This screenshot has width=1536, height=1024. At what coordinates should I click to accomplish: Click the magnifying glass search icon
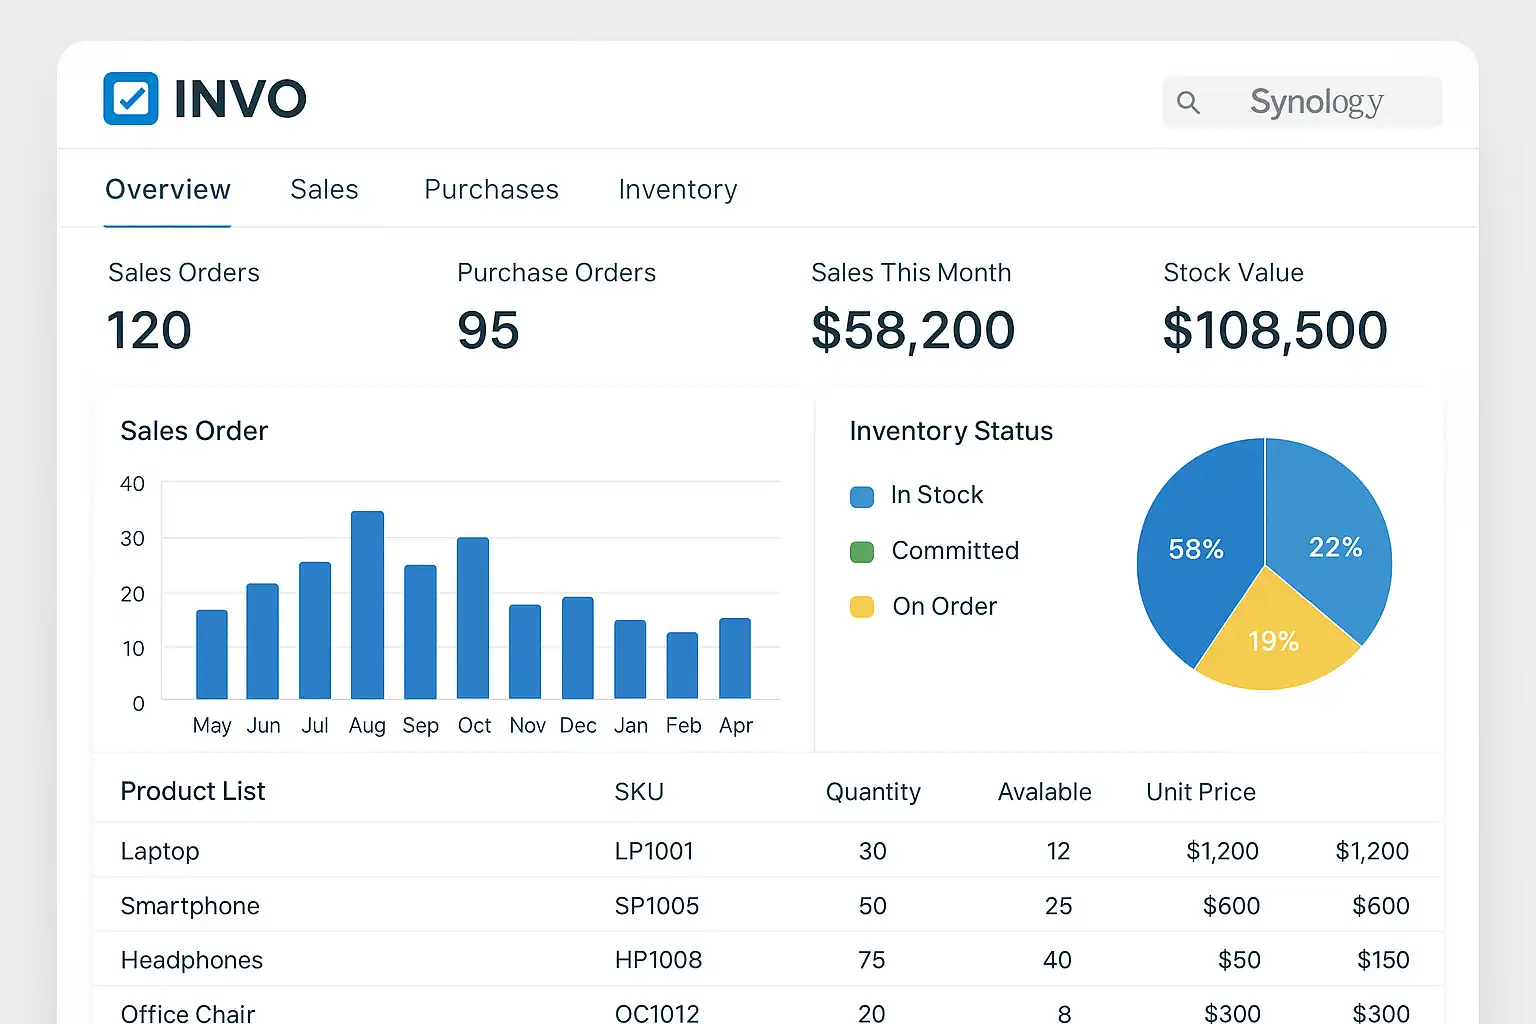[1188, 102]
